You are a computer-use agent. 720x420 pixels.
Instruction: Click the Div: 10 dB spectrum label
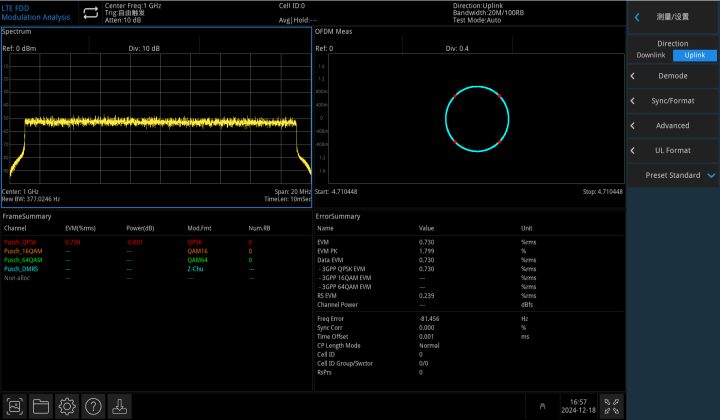click(x=144, y=48)
